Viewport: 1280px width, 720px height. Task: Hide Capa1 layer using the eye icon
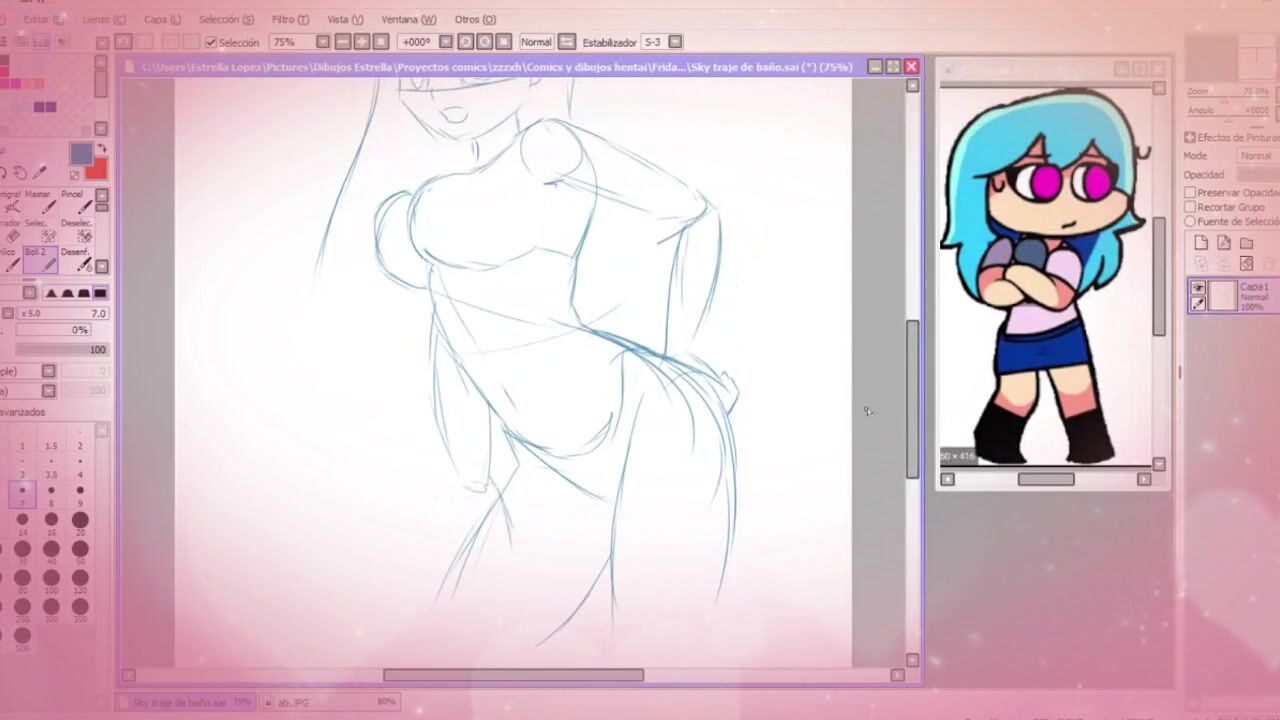1198,288
